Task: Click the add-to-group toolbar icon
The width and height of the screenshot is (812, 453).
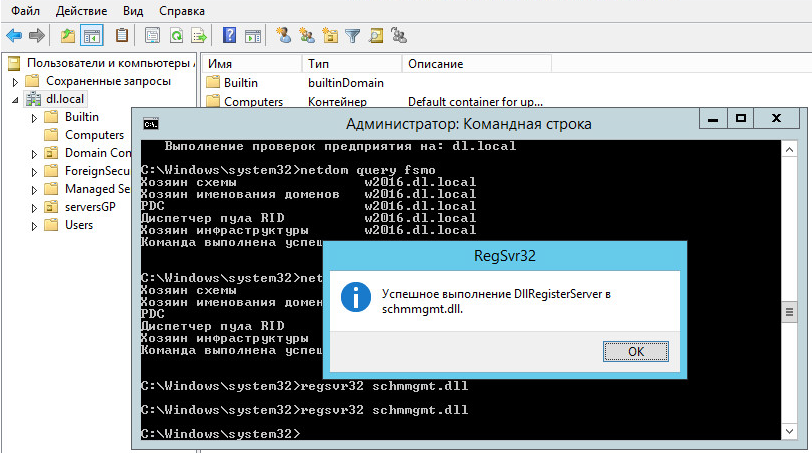Action: [399, 36]
